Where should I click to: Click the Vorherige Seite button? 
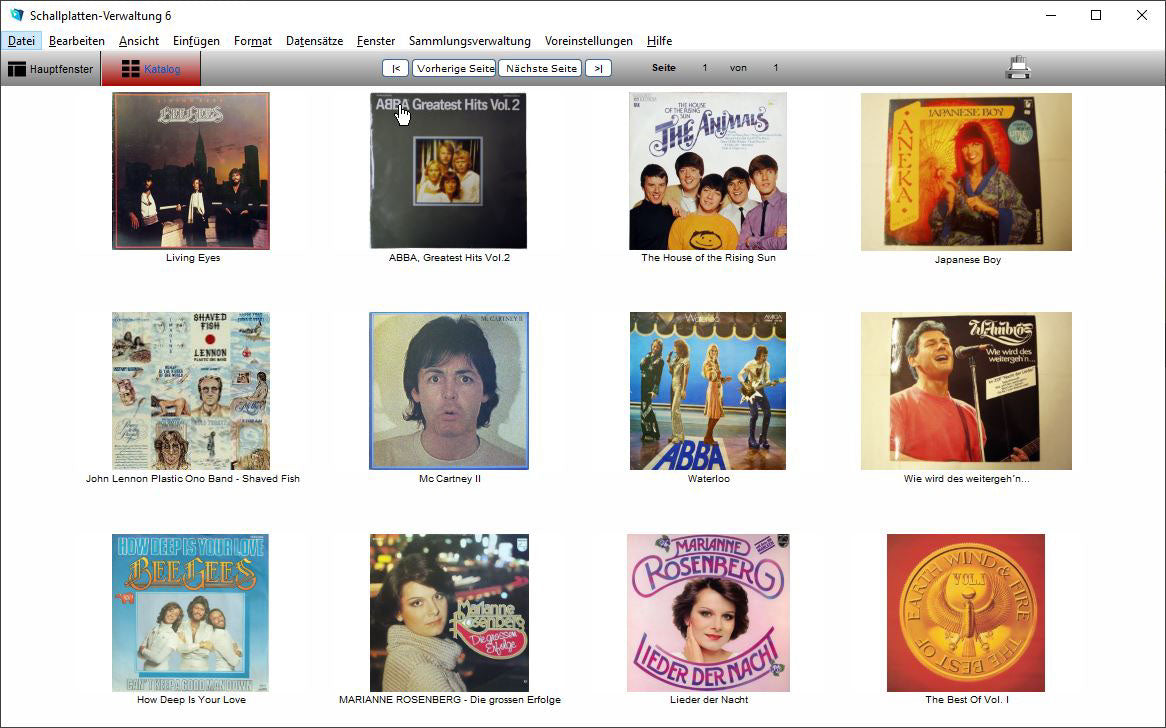(x=455, y=68)
